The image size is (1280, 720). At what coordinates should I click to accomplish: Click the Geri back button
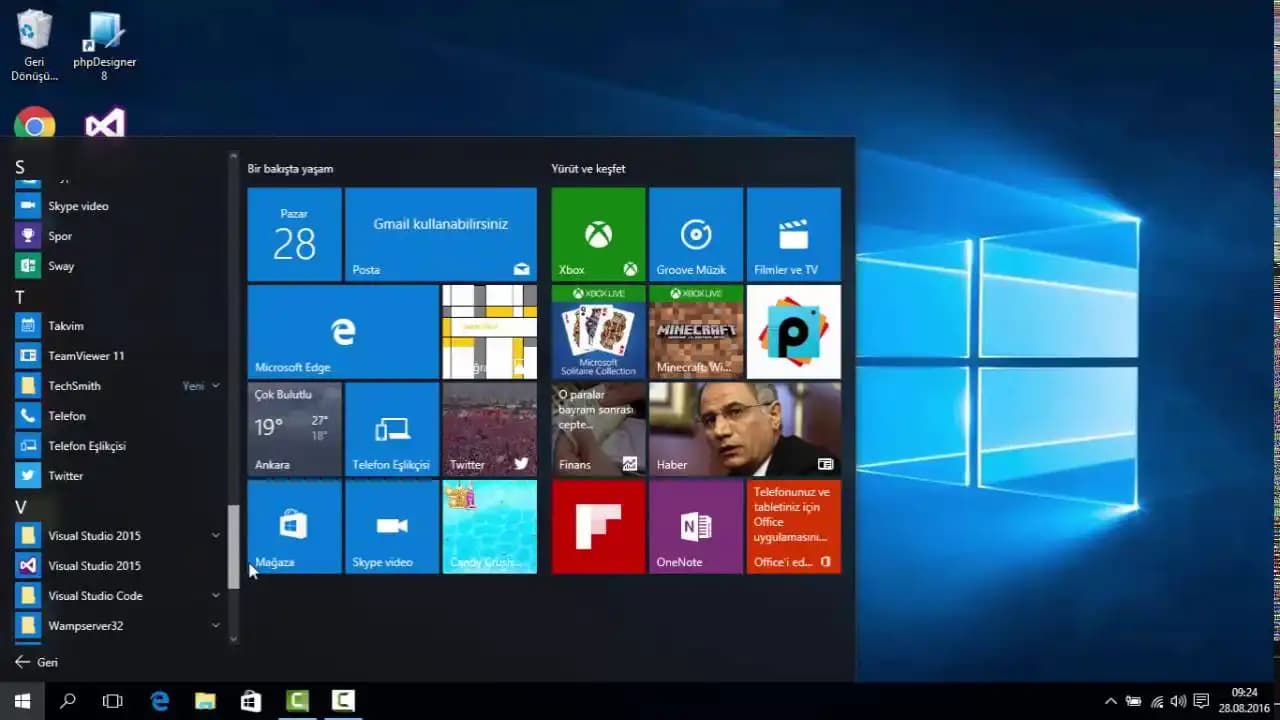(x=37, y=662)
